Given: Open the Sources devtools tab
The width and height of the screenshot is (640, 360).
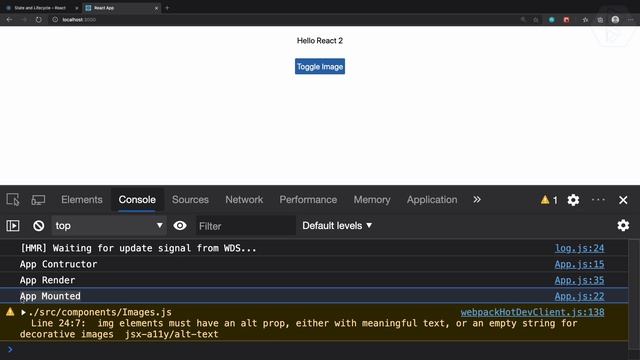Looking at the screenshot, I should [x=190, y=200].
